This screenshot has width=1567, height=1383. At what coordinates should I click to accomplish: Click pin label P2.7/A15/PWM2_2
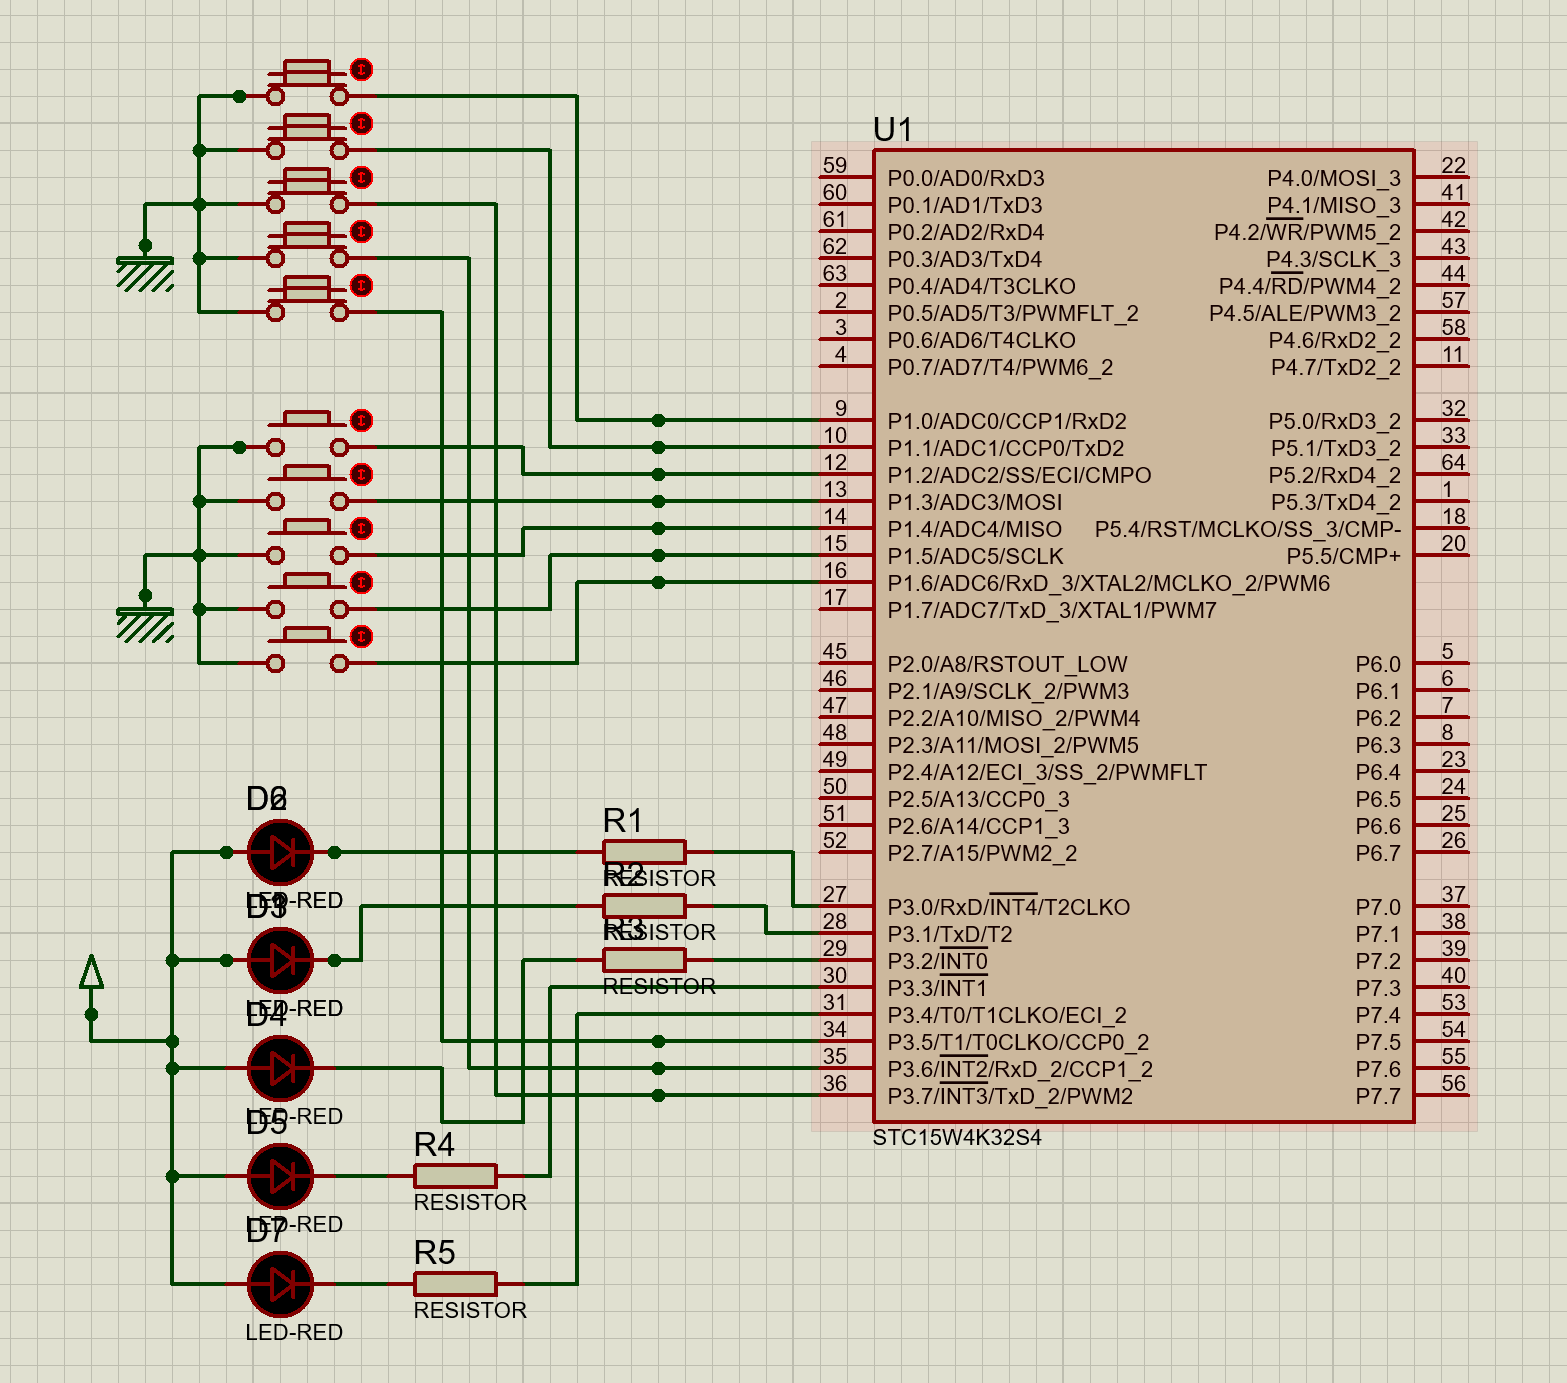click(982, 853)
